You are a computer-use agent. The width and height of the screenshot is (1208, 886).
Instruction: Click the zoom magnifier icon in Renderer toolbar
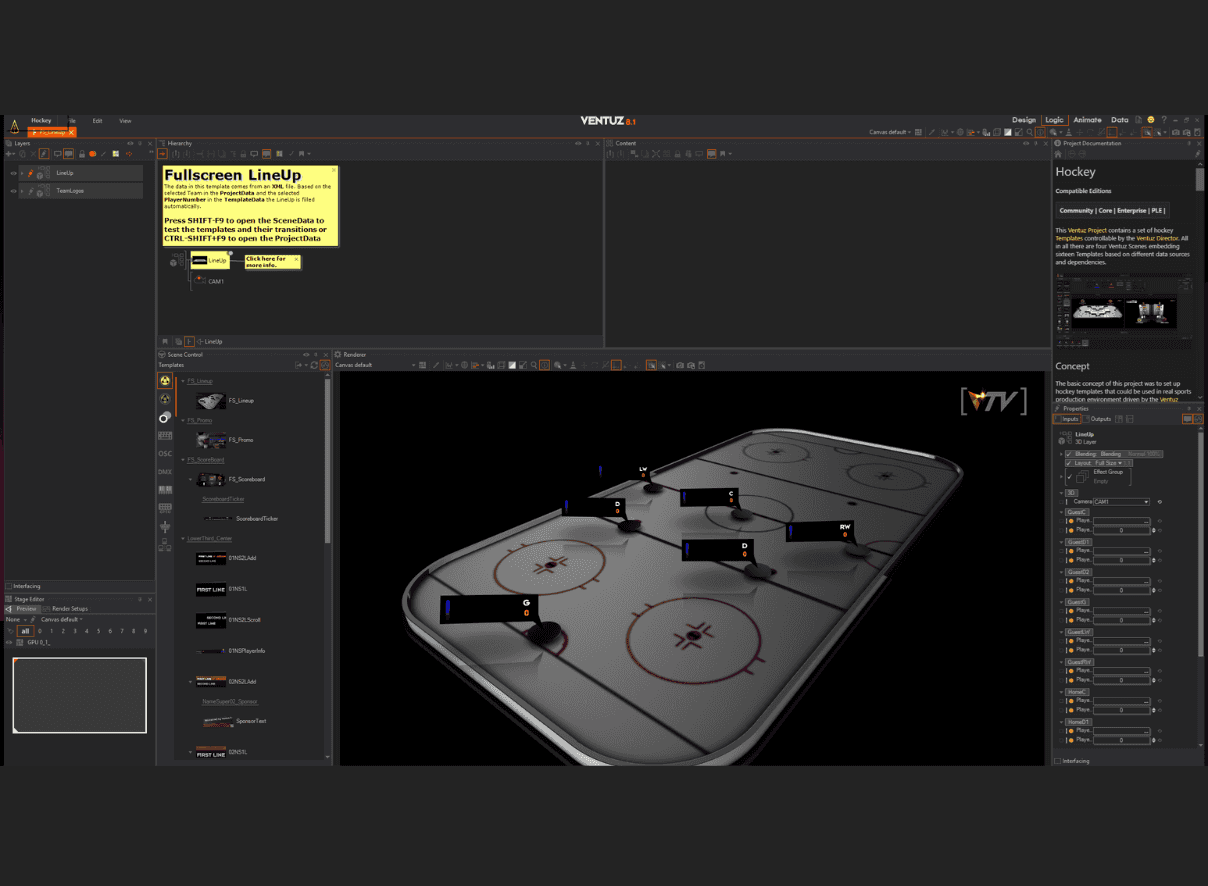click(x=534, y=365)
